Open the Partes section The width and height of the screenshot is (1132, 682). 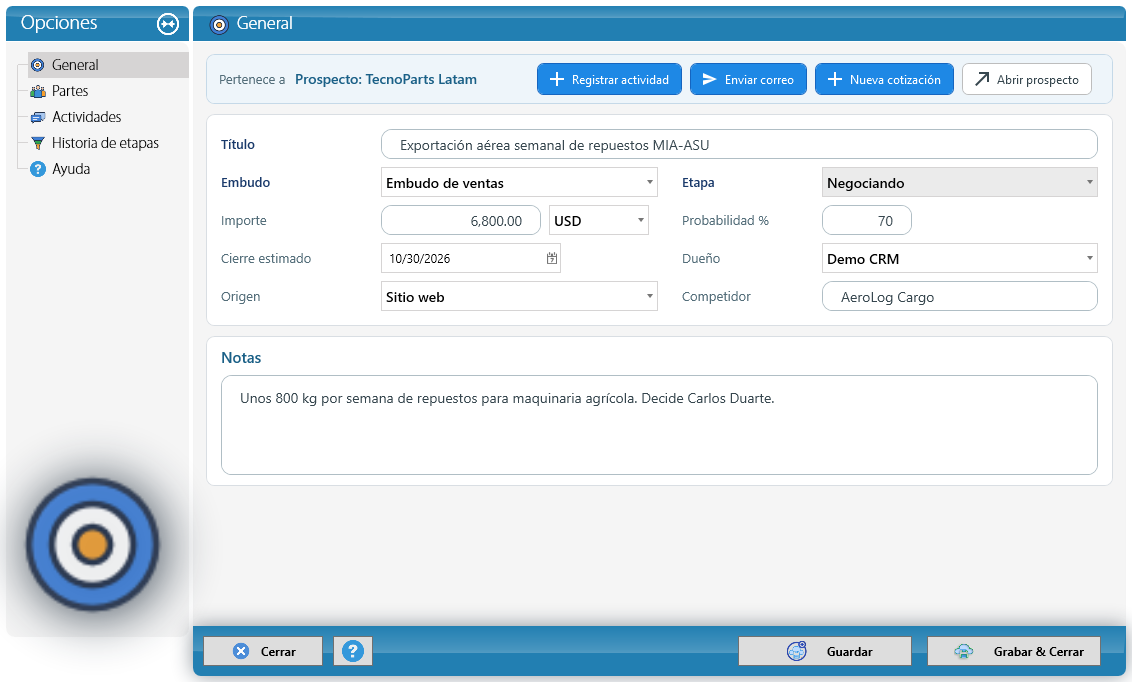point(70,91)
